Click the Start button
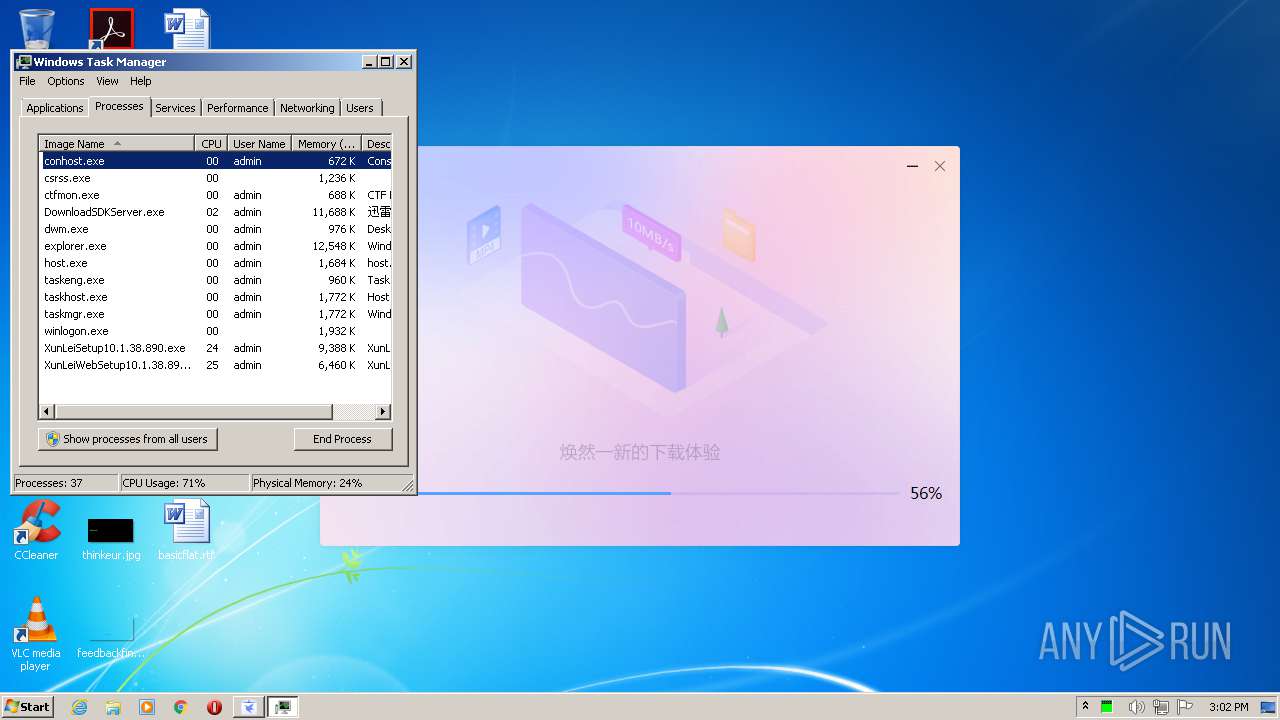Image resolution: width=1280 pixels, height=720 pixels. (28, 706)
